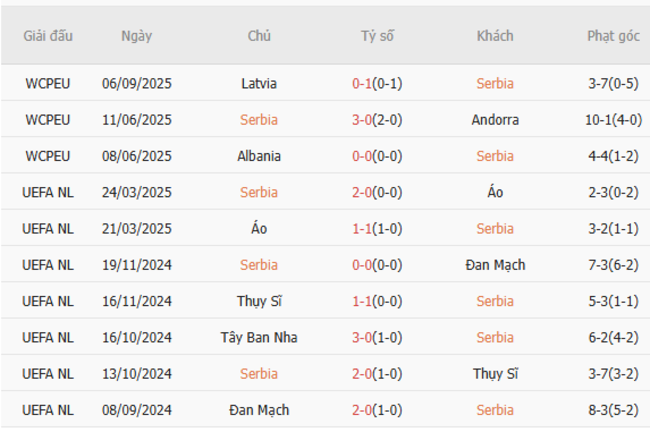This screenshot has height=432, width=650.
Task: Open the Thụy Sĩ home team link
Action: 259,301
